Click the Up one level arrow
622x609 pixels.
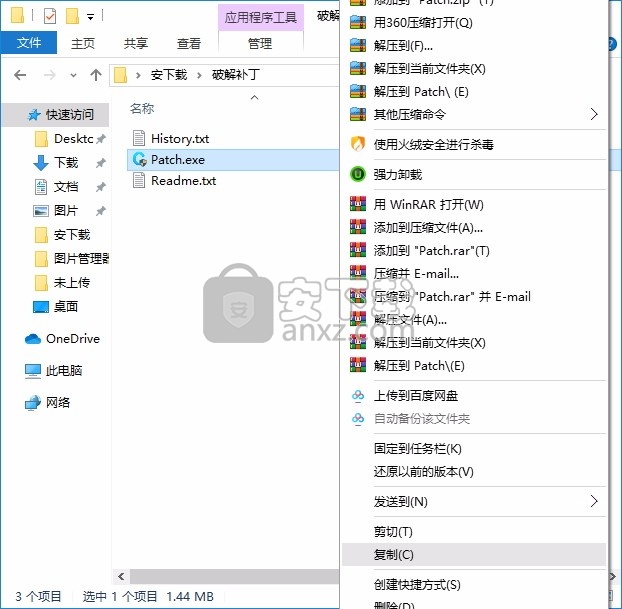click(x=96, y=75)
